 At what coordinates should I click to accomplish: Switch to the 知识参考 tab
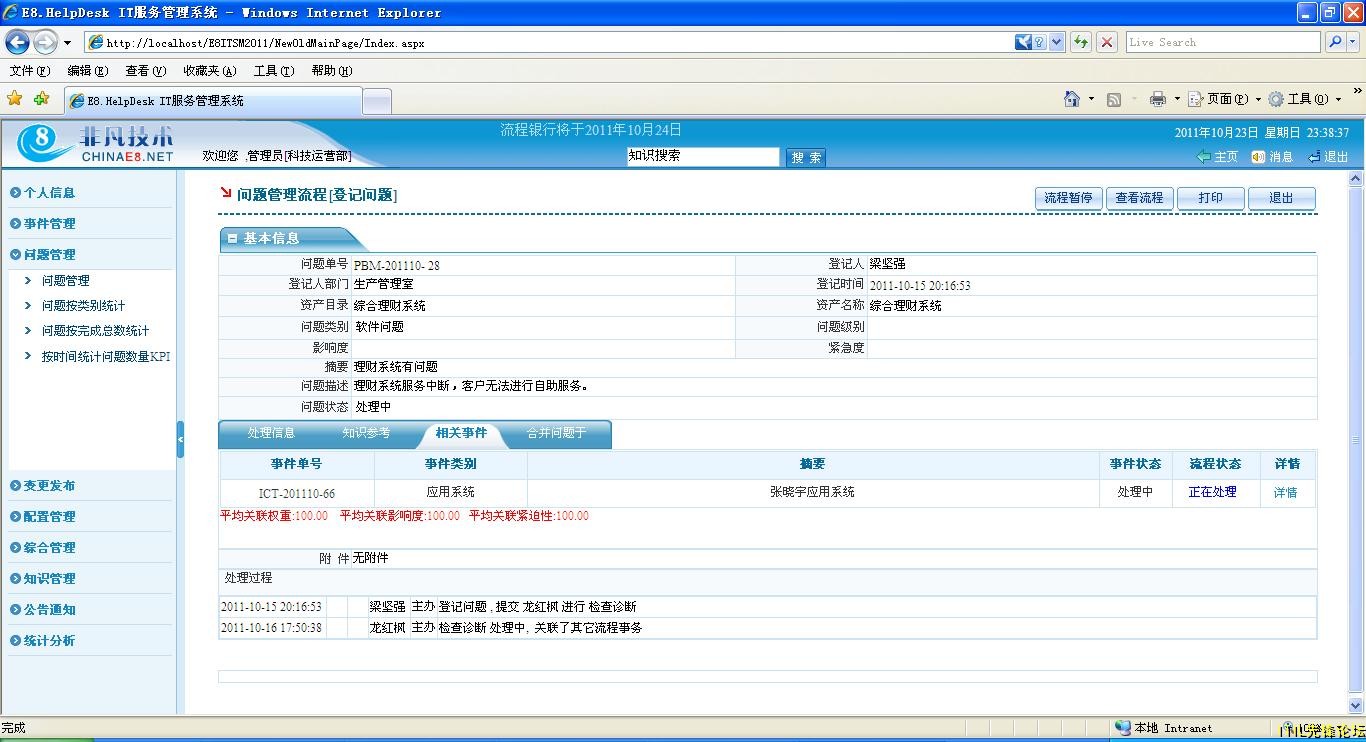pyautogui.click(x=366, y=433)
